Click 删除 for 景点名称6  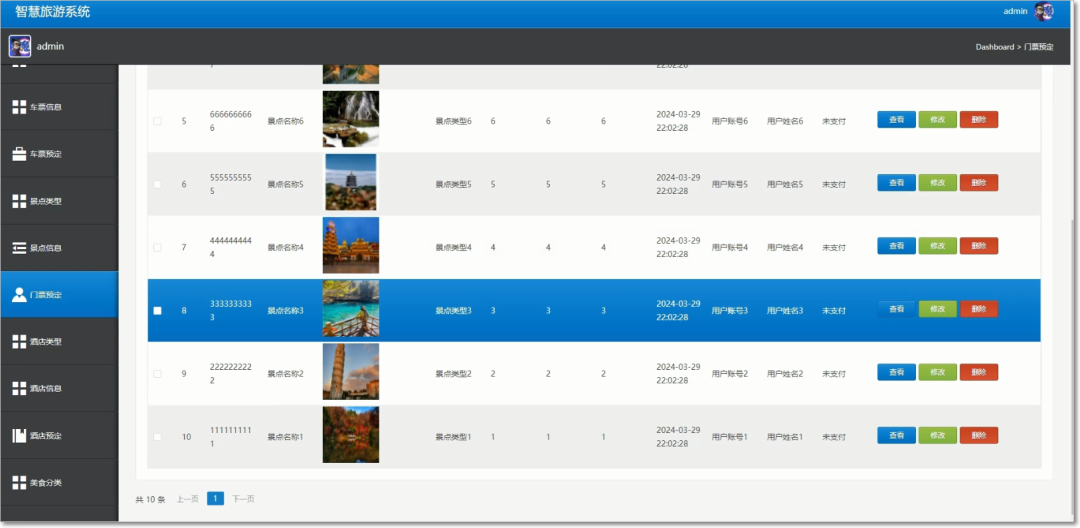click(979, 120)
